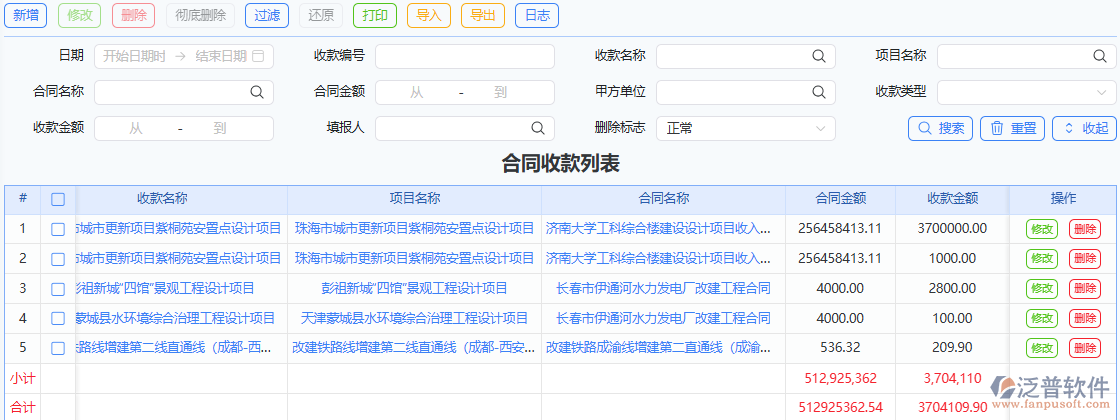Collapse the filter panel with 收起
This screenshot has height=420, width=1120.
tap(1085, 129)
